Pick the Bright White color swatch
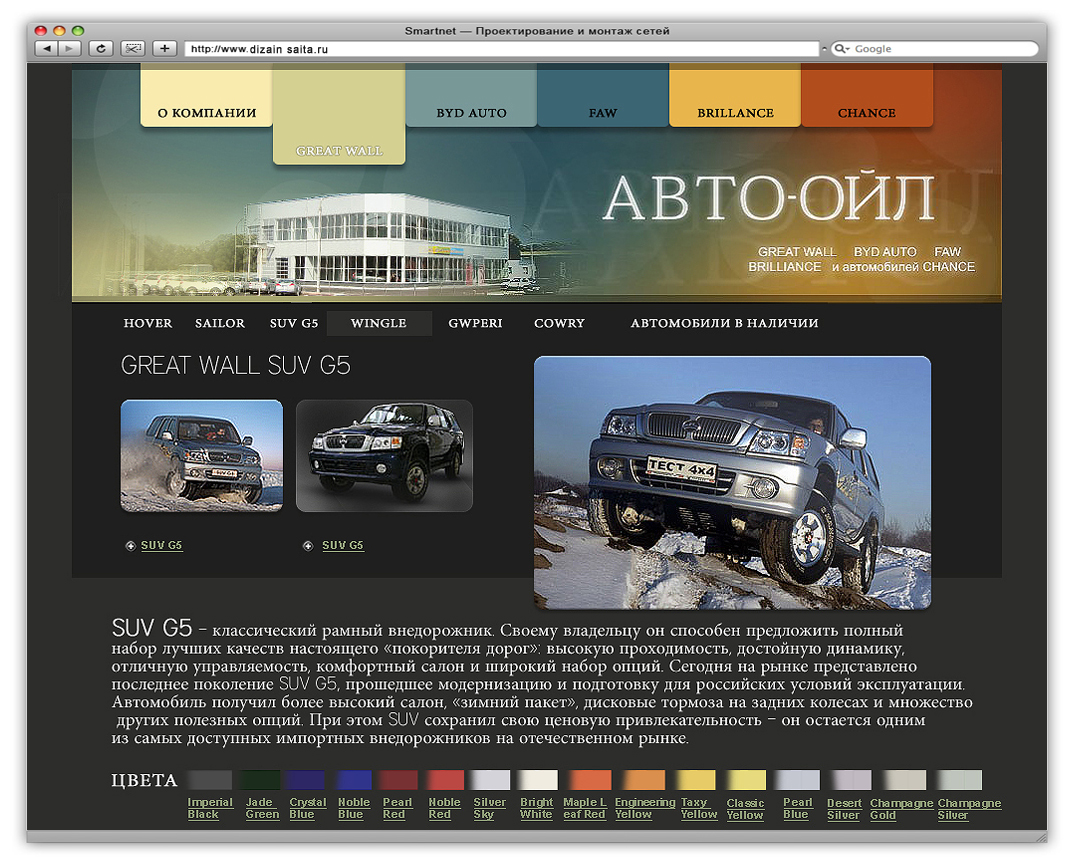This screenshot has width=1074, height=861. [538, 779]
